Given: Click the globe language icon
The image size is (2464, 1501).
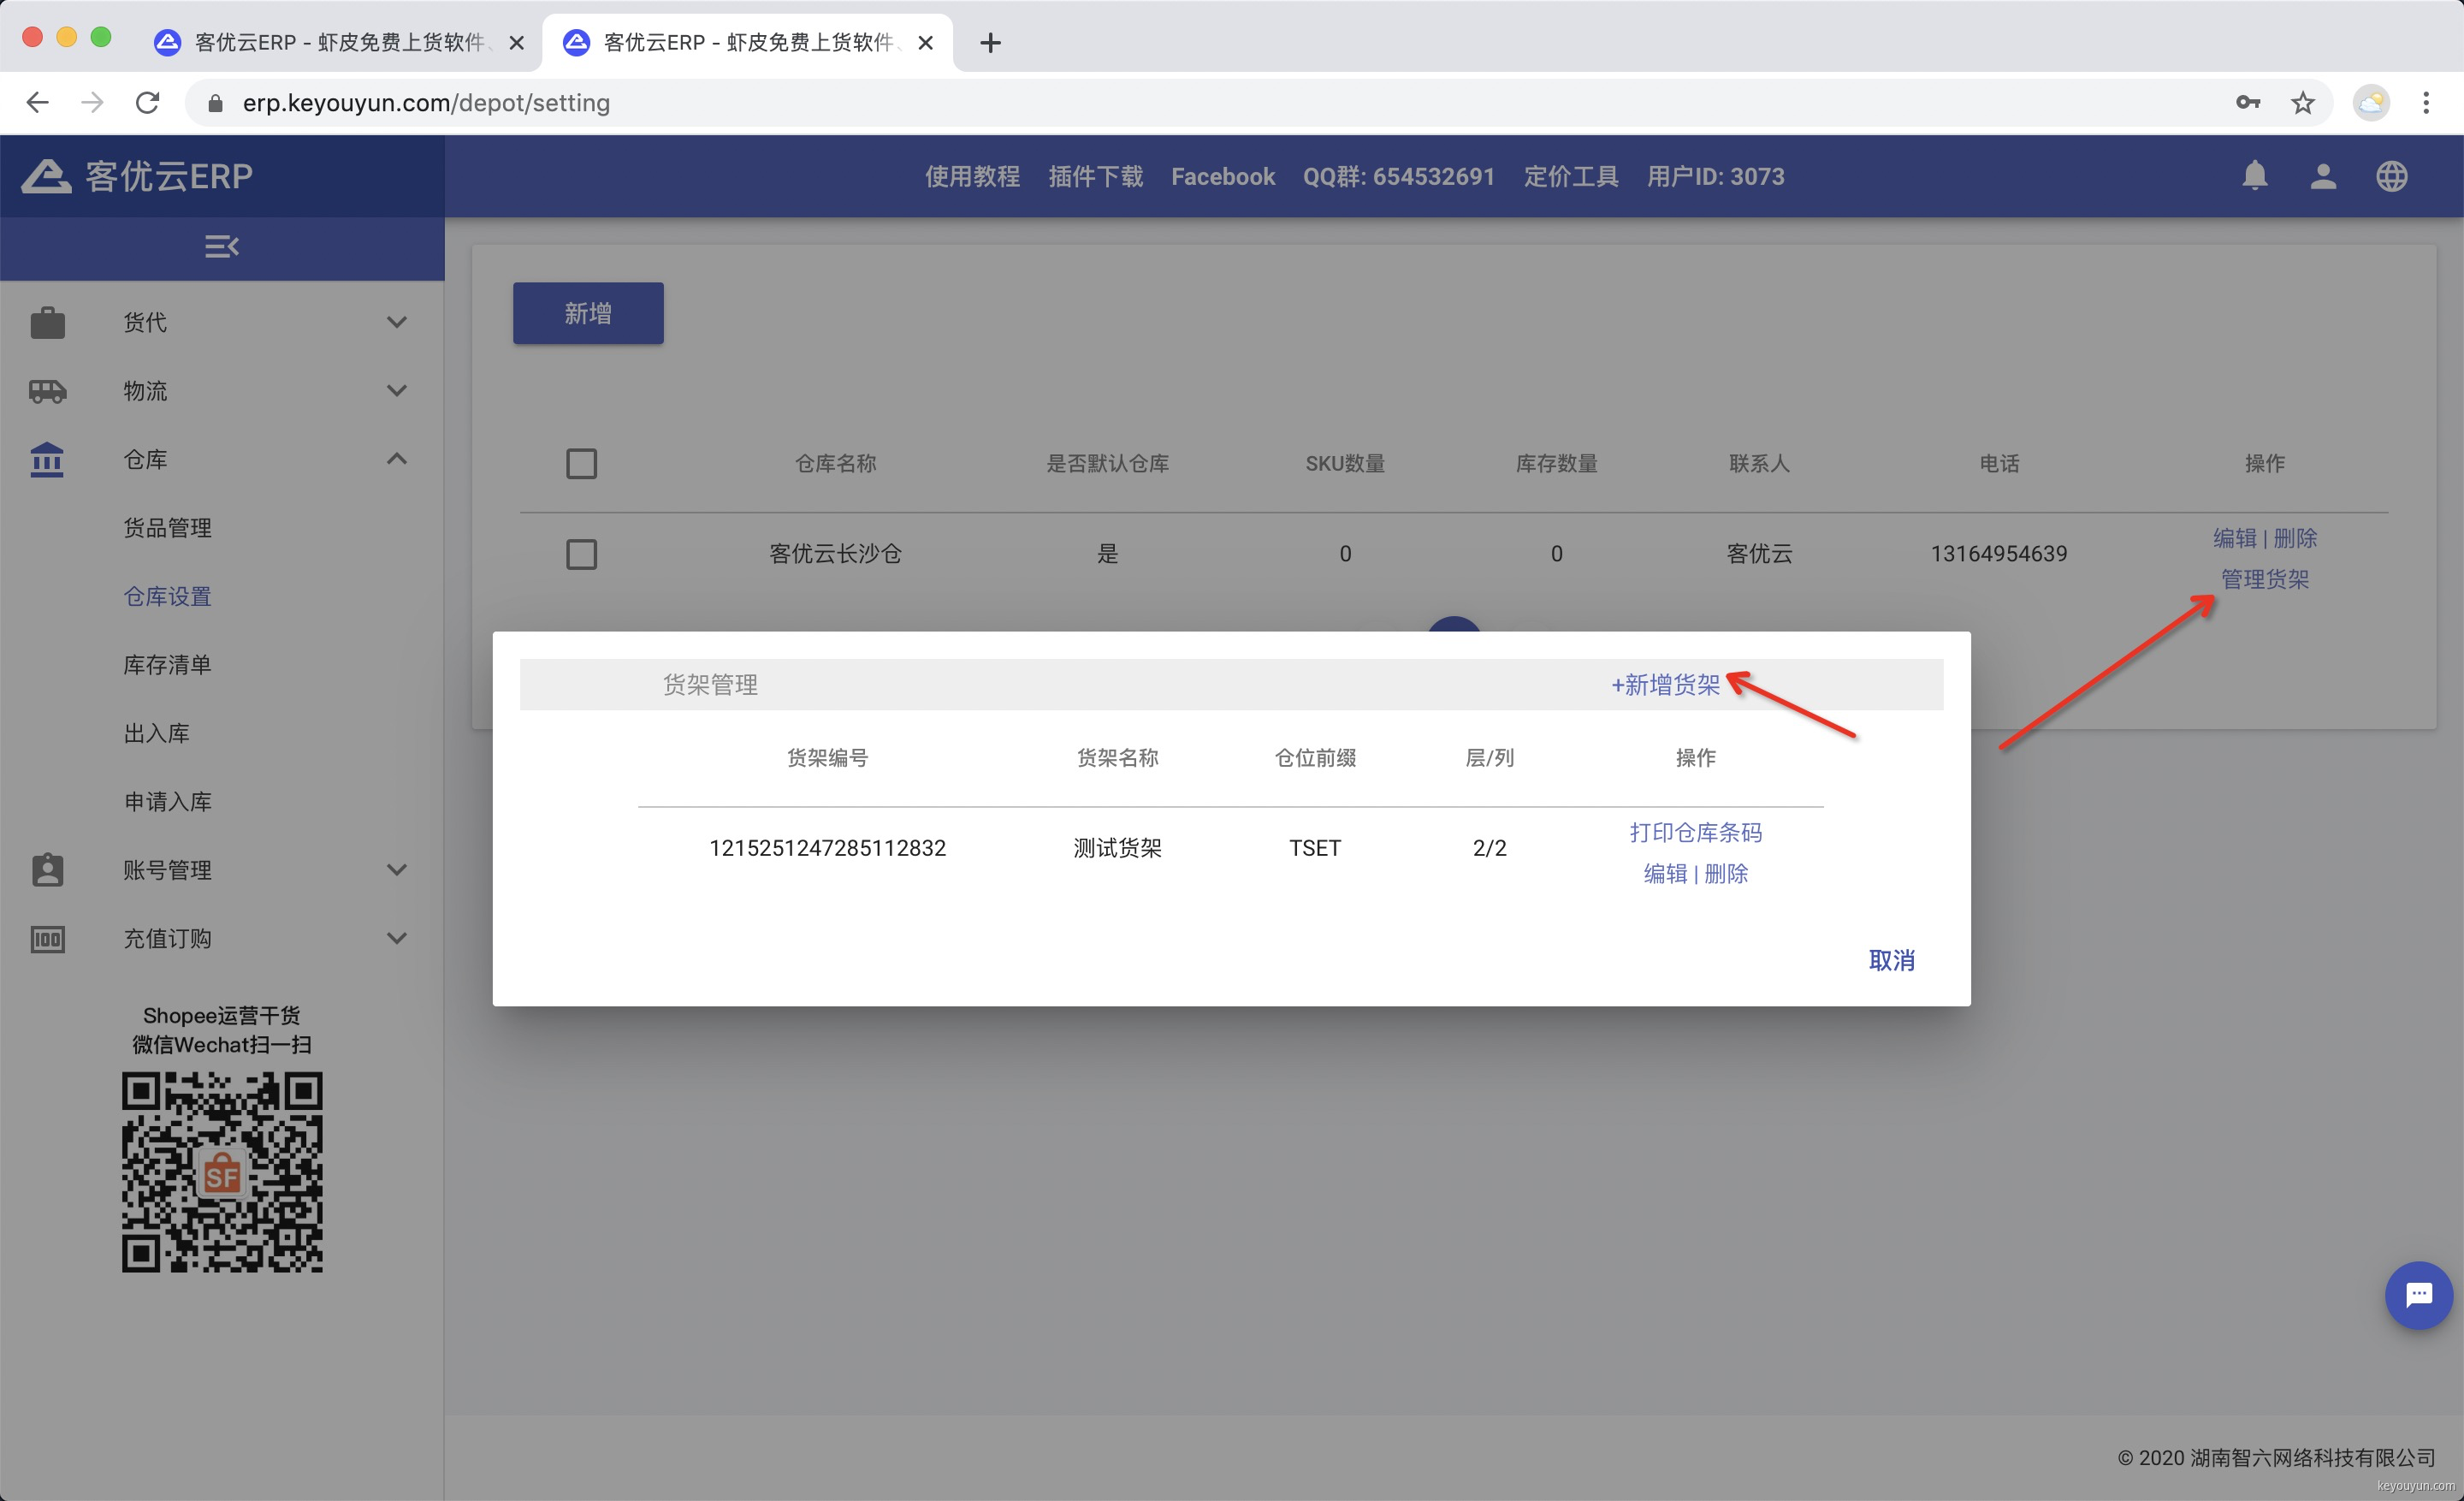Looking at the screenshot, I should point(2391,176).
